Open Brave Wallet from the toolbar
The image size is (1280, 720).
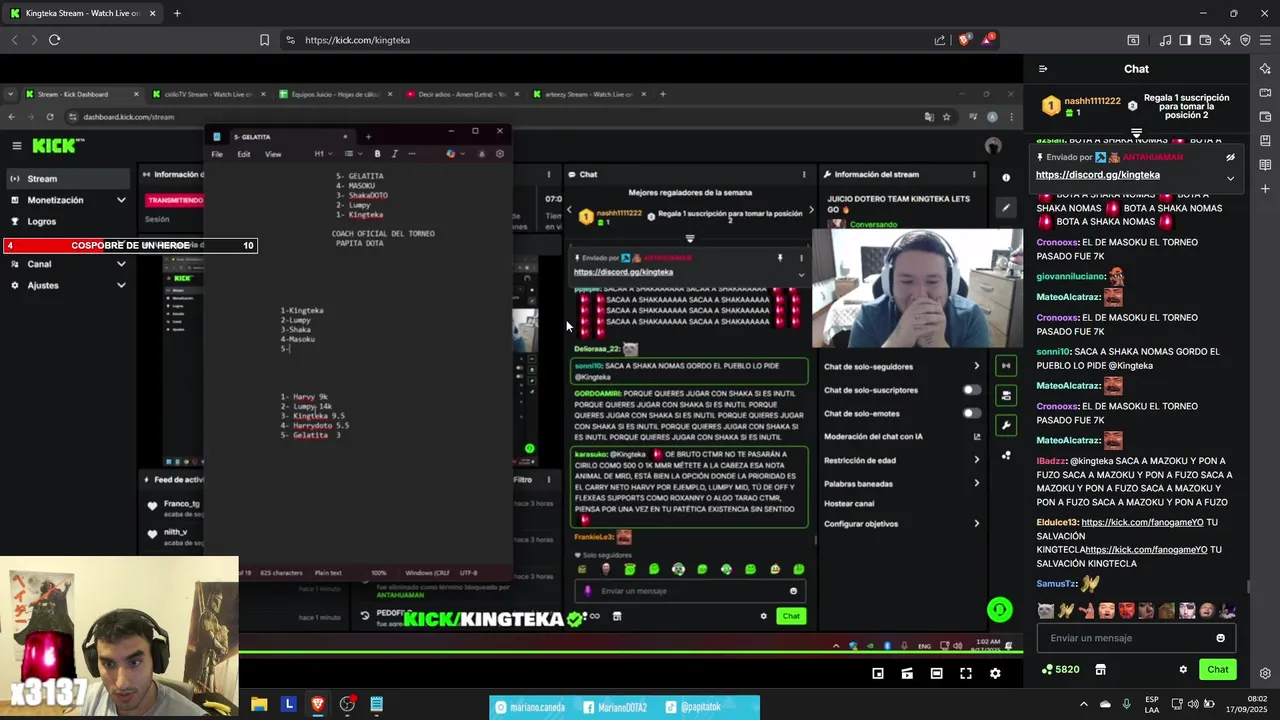tap(1205, 40)
